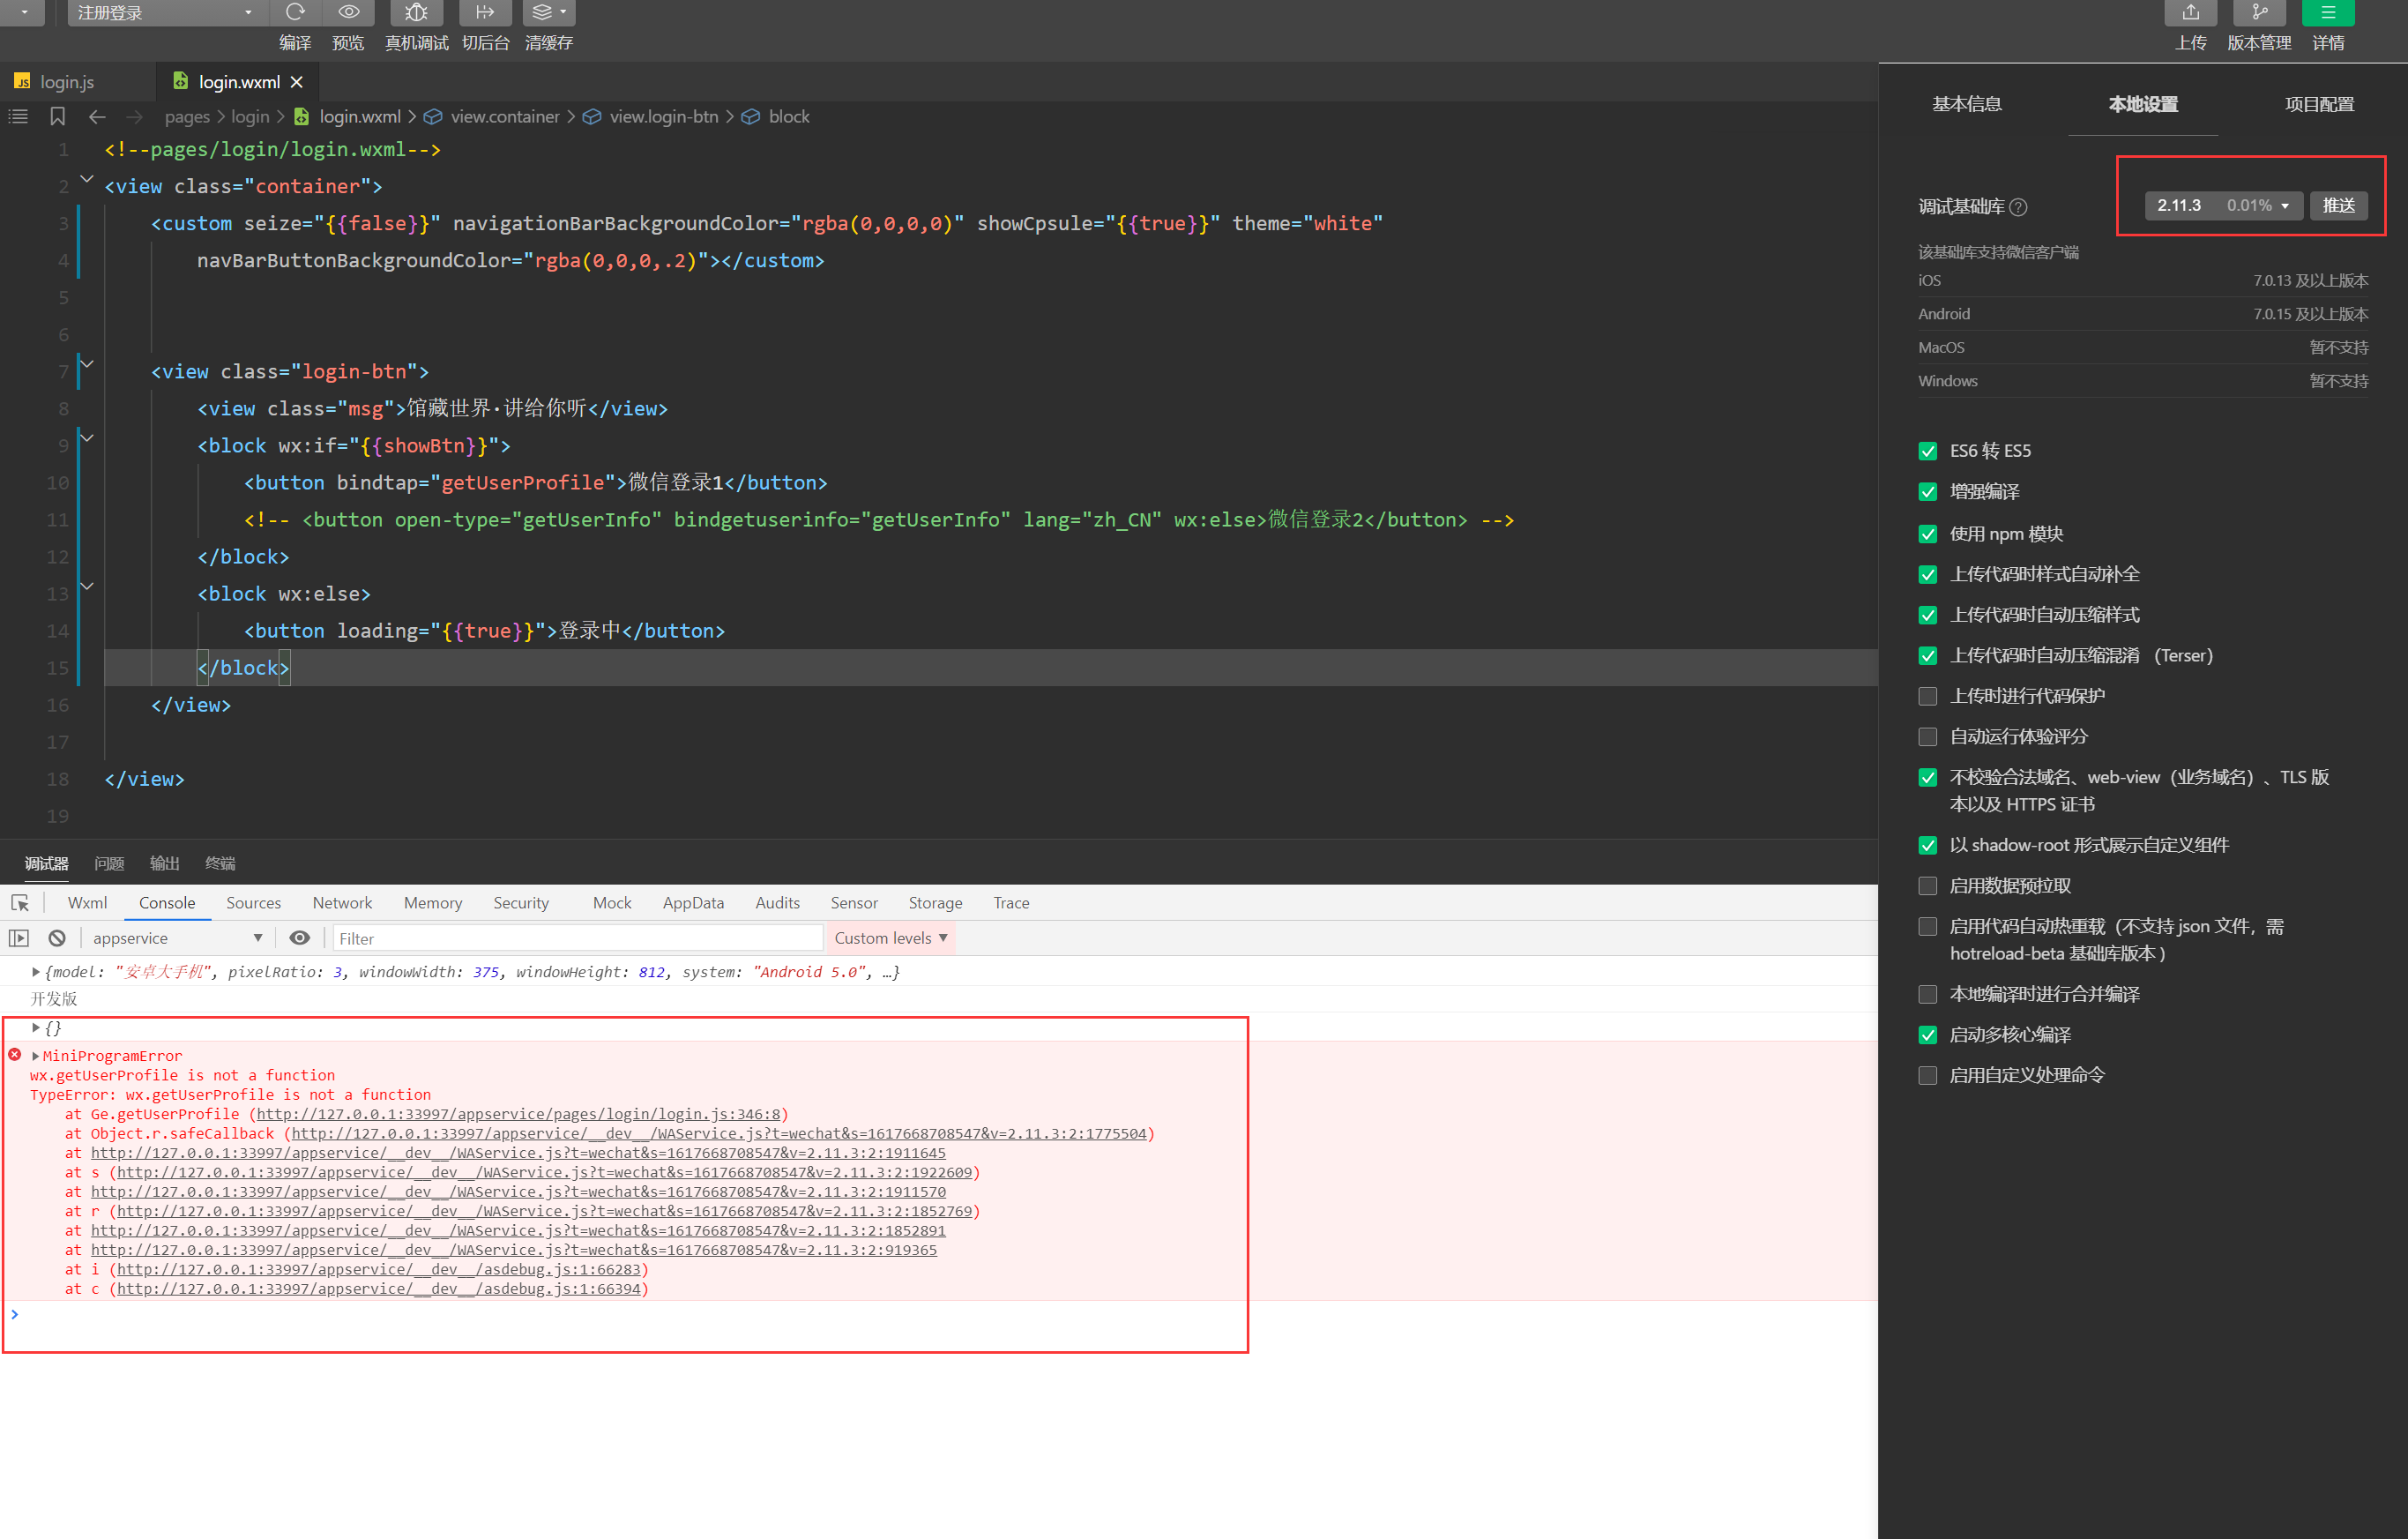Enable 上传时进行代码保护 checkbox
The width and height of the screenshot is (2408, 1539).
tap(1927, 696)
